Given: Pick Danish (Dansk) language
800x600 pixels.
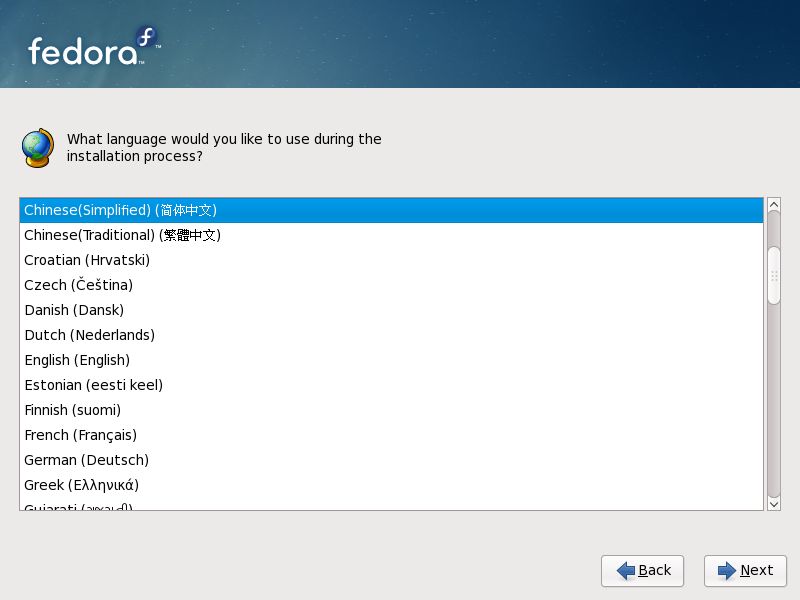Looking at the screenshot, I should pos(391,310).
